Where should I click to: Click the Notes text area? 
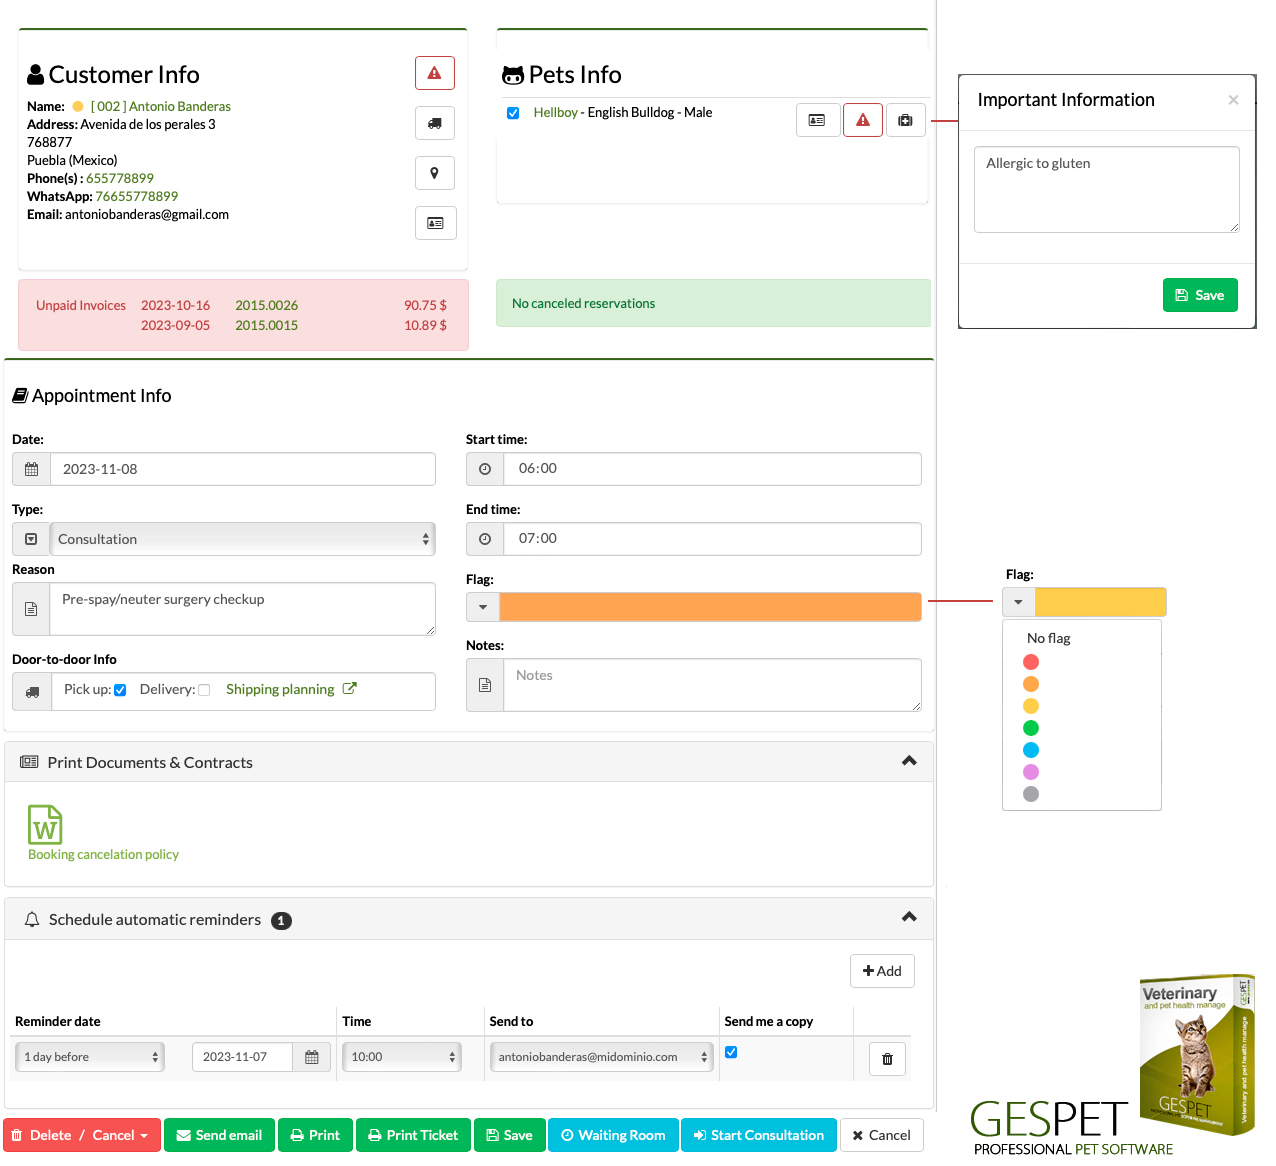click(713, 685)
